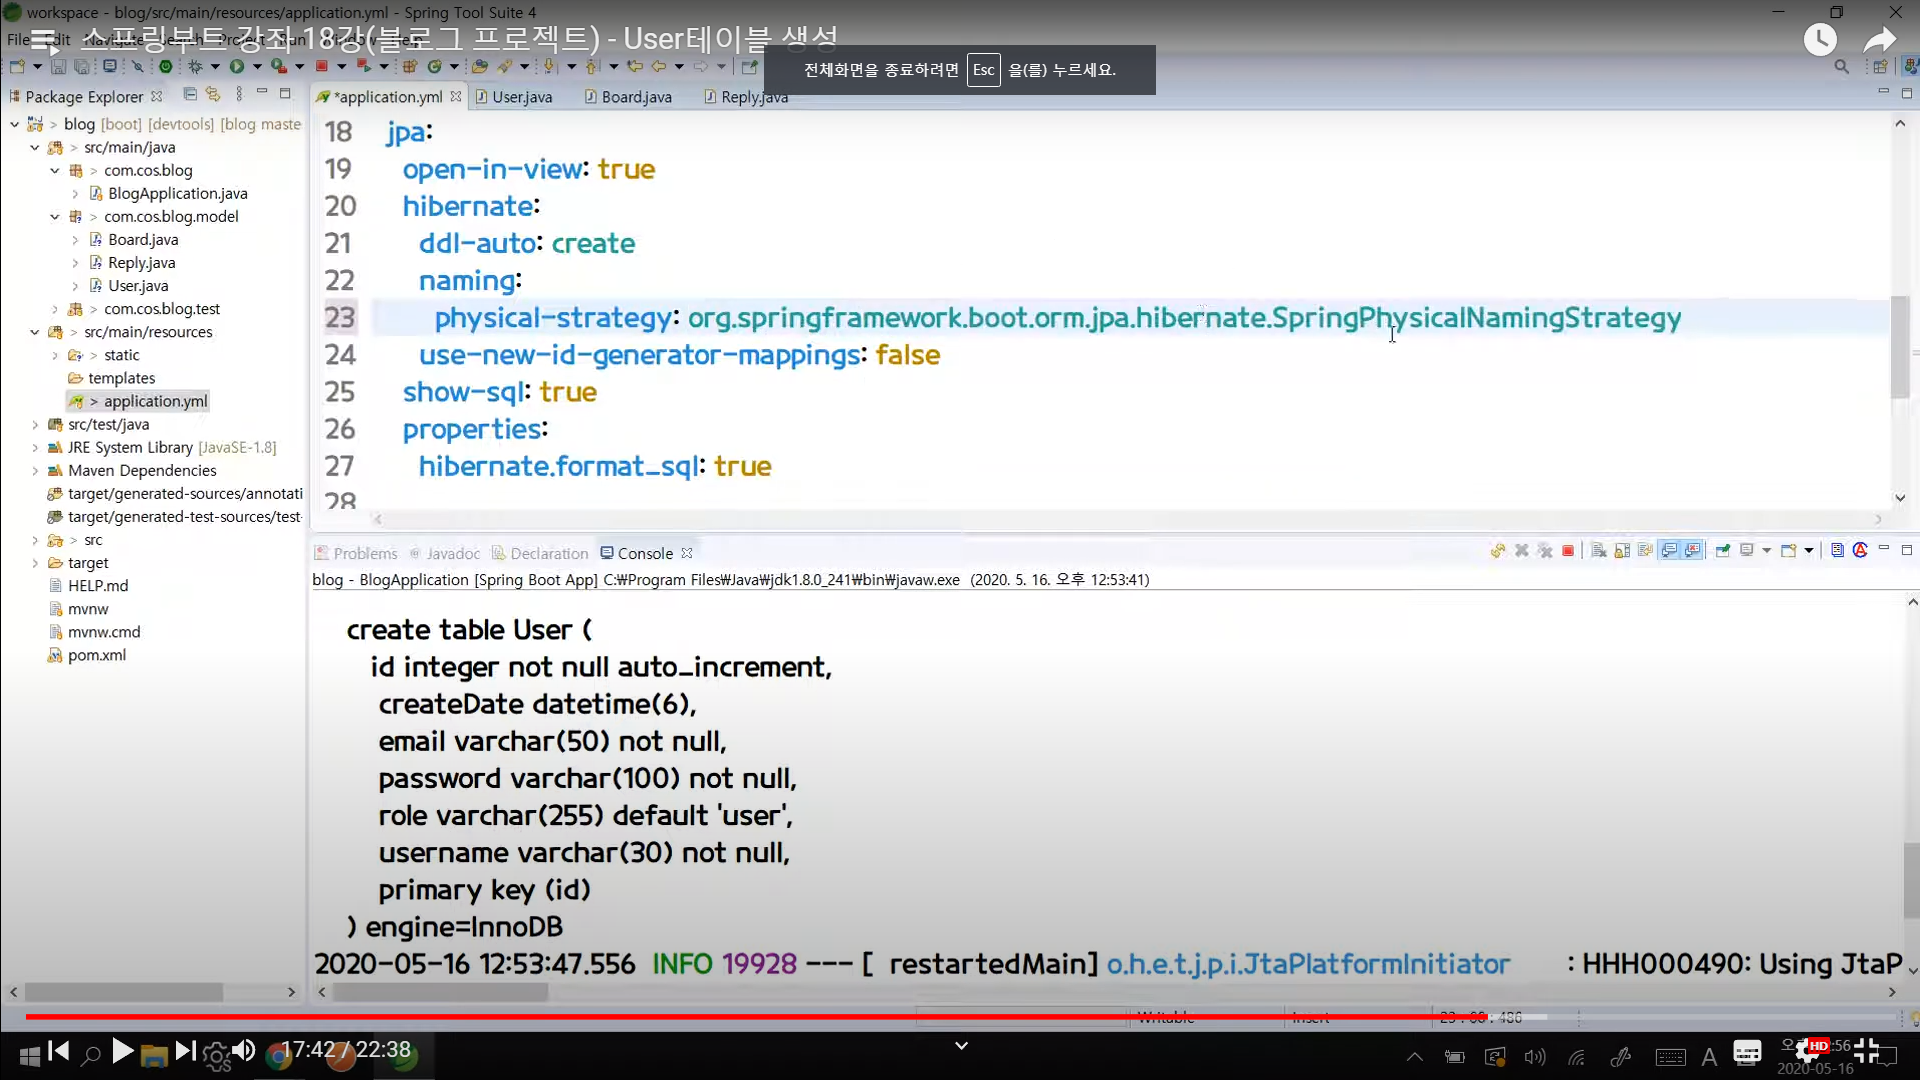1920x1080 pixels.
Task: Click the toolbar search magnifier icon
Action: click(x=1841, y=67)
